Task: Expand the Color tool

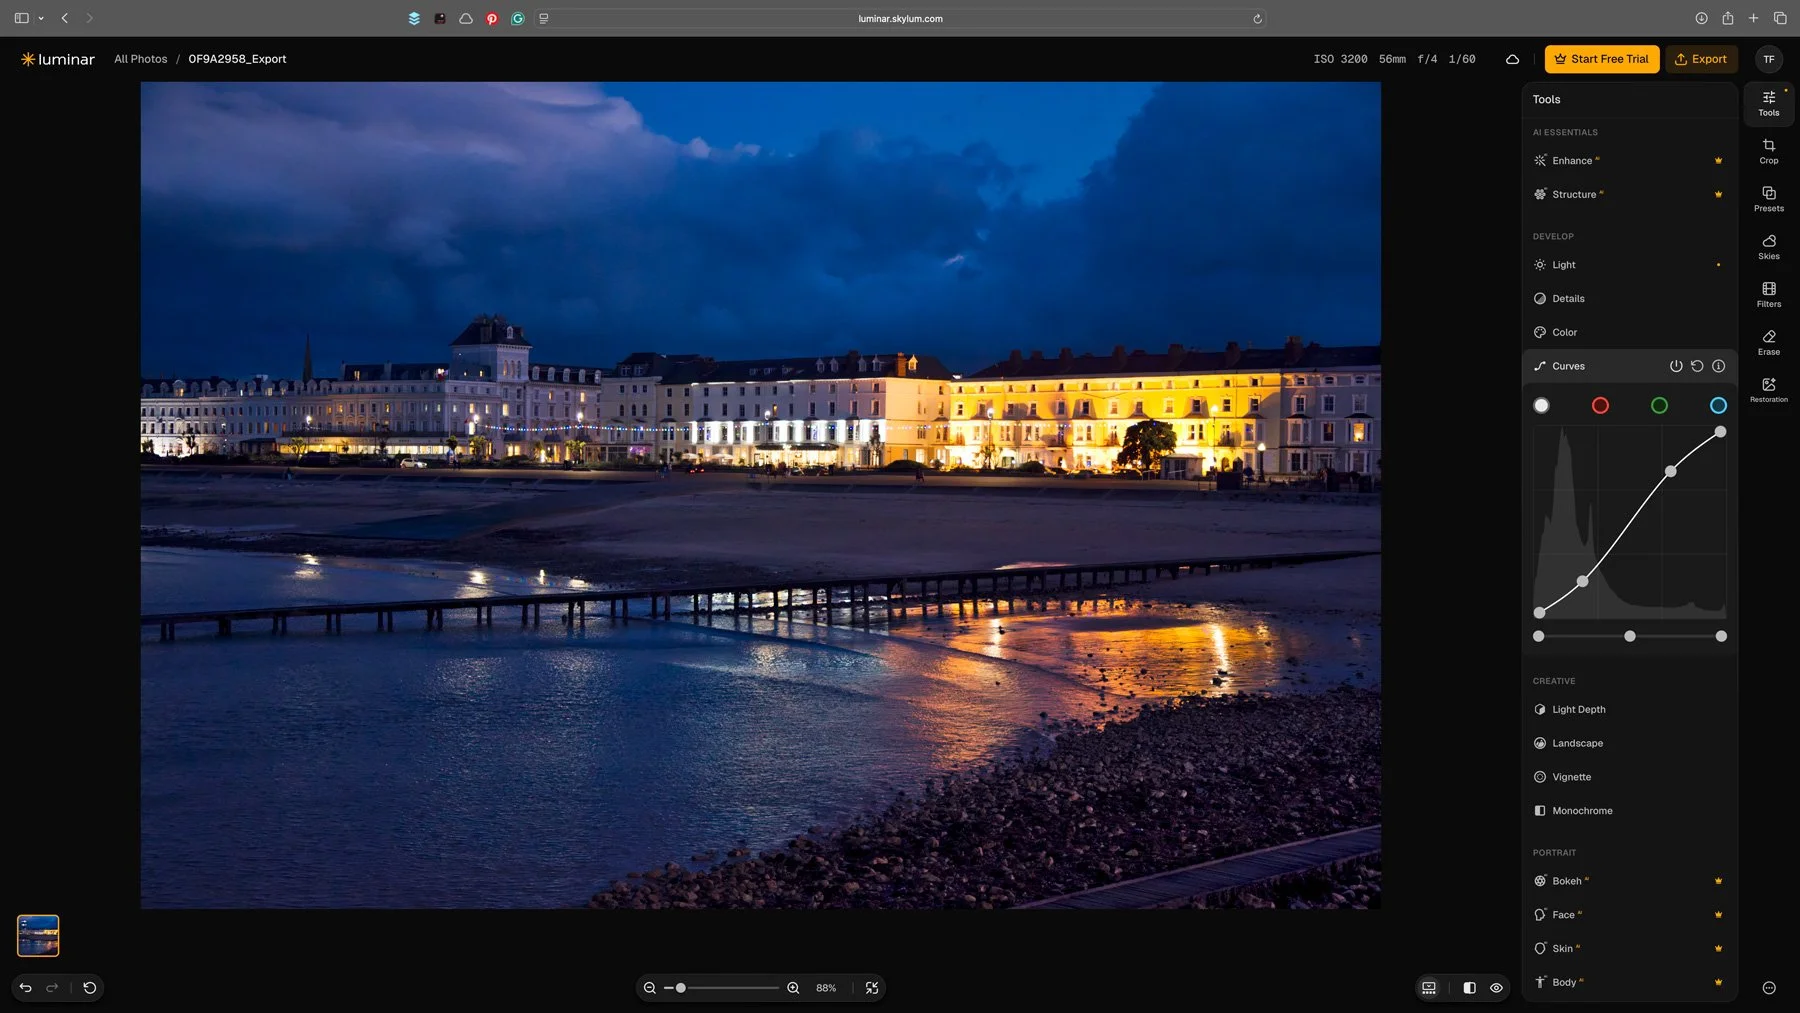Action: [x=1629, y=333]
